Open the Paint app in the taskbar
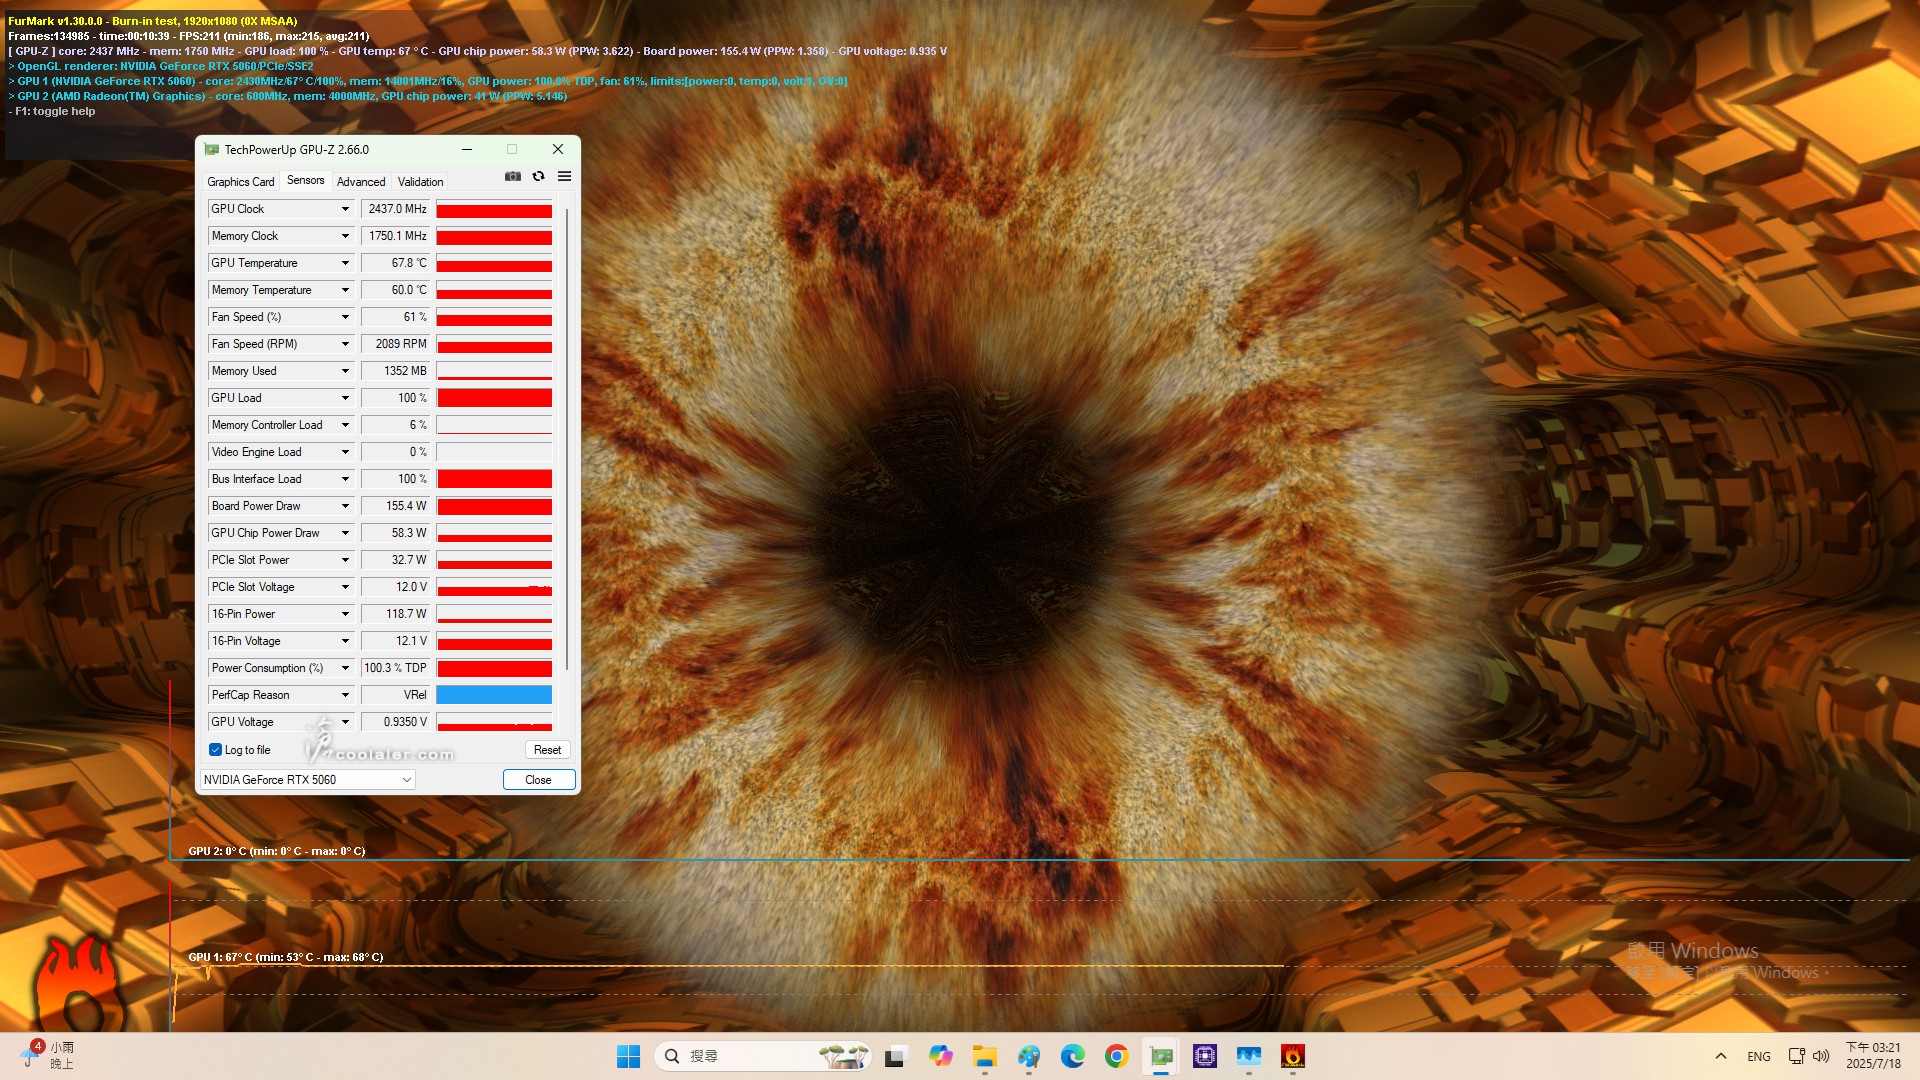Screen dimensions: 1920x1080 (x=1029, y=1056)
